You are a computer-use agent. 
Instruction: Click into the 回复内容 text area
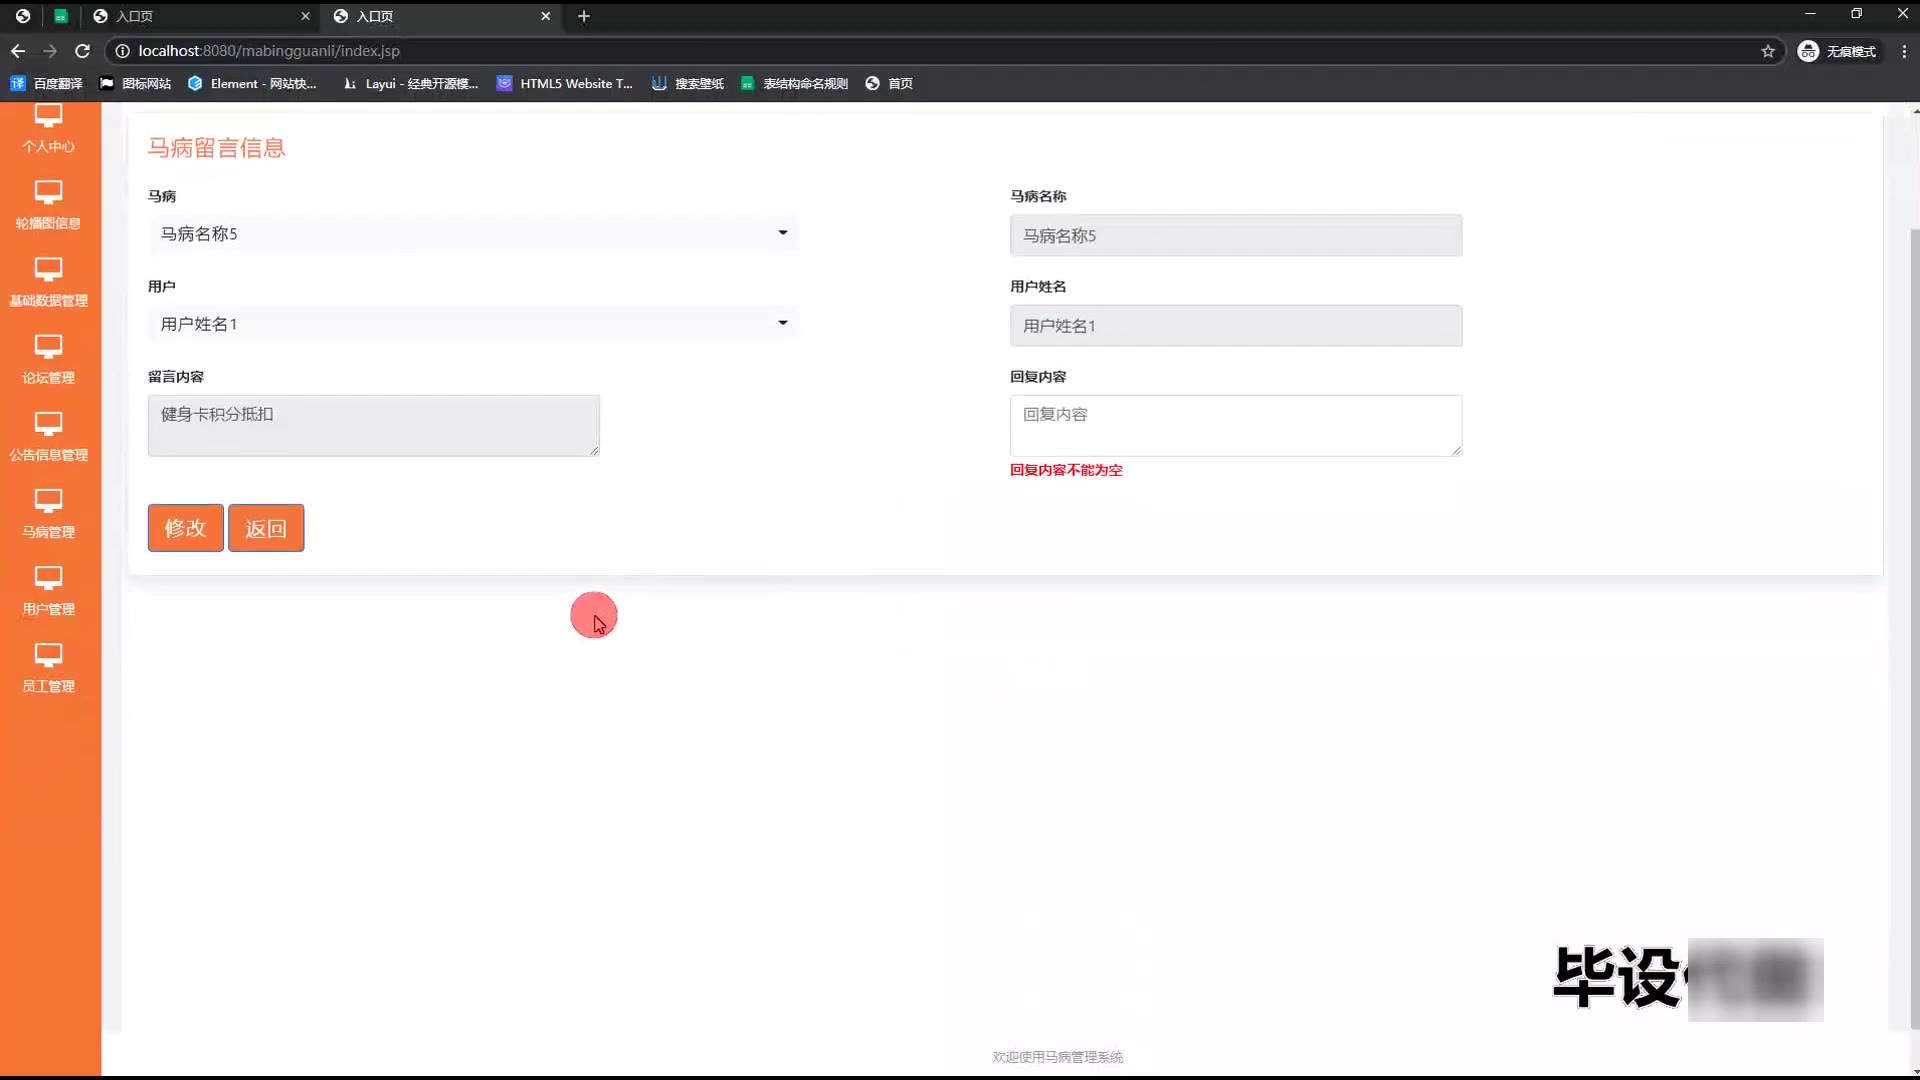(x=1235, y=426)
